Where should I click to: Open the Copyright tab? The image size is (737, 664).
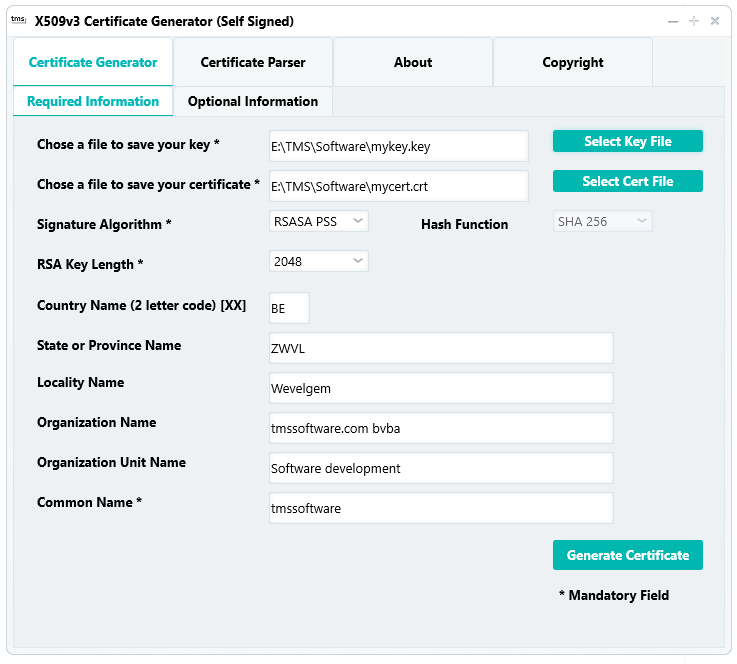[573, 62]
